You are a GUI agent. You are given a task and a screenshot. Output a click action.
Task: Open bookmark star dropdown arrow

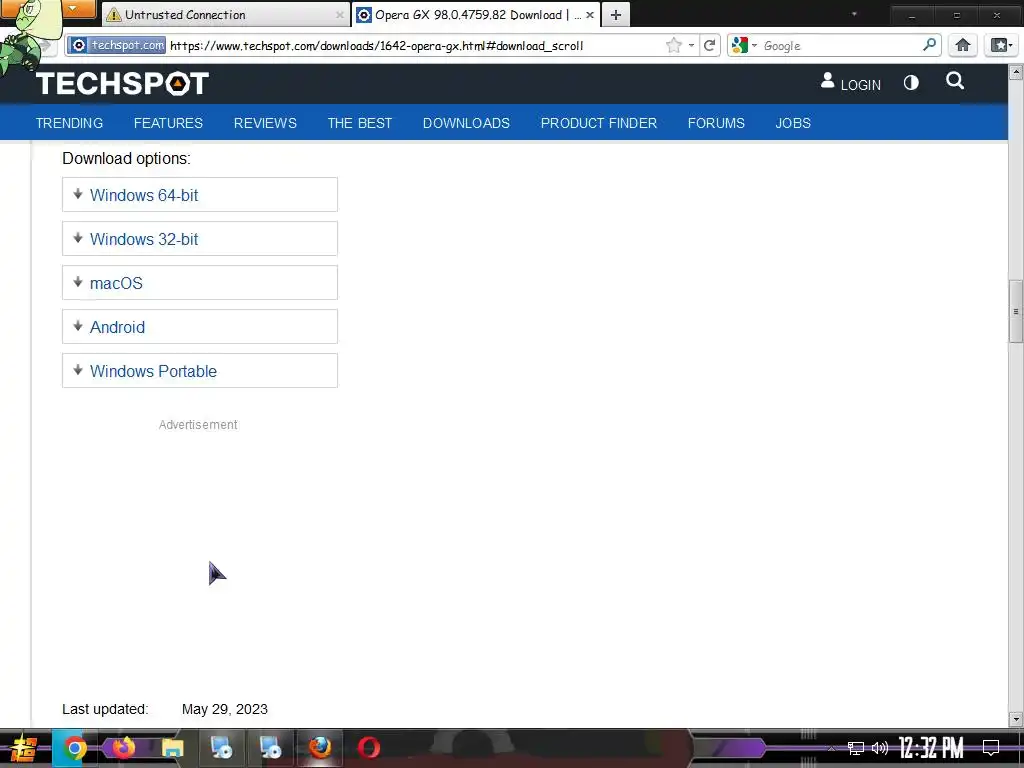coord(691,45)
